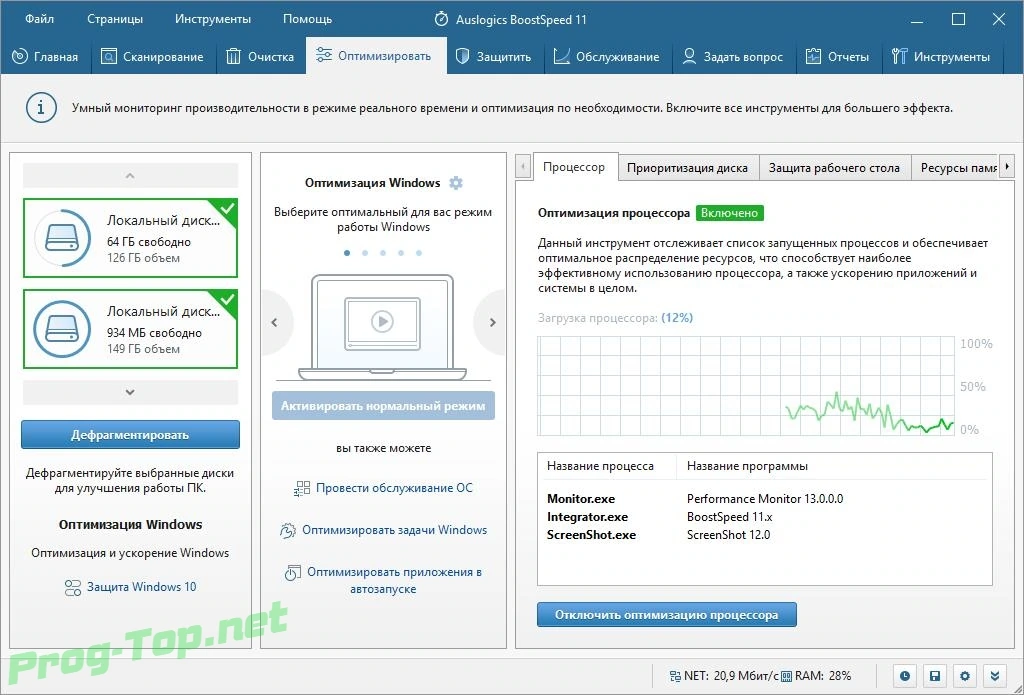Click Название процесса column header
Viewport: 1024px width, 695px height.
tap(600, 466)
